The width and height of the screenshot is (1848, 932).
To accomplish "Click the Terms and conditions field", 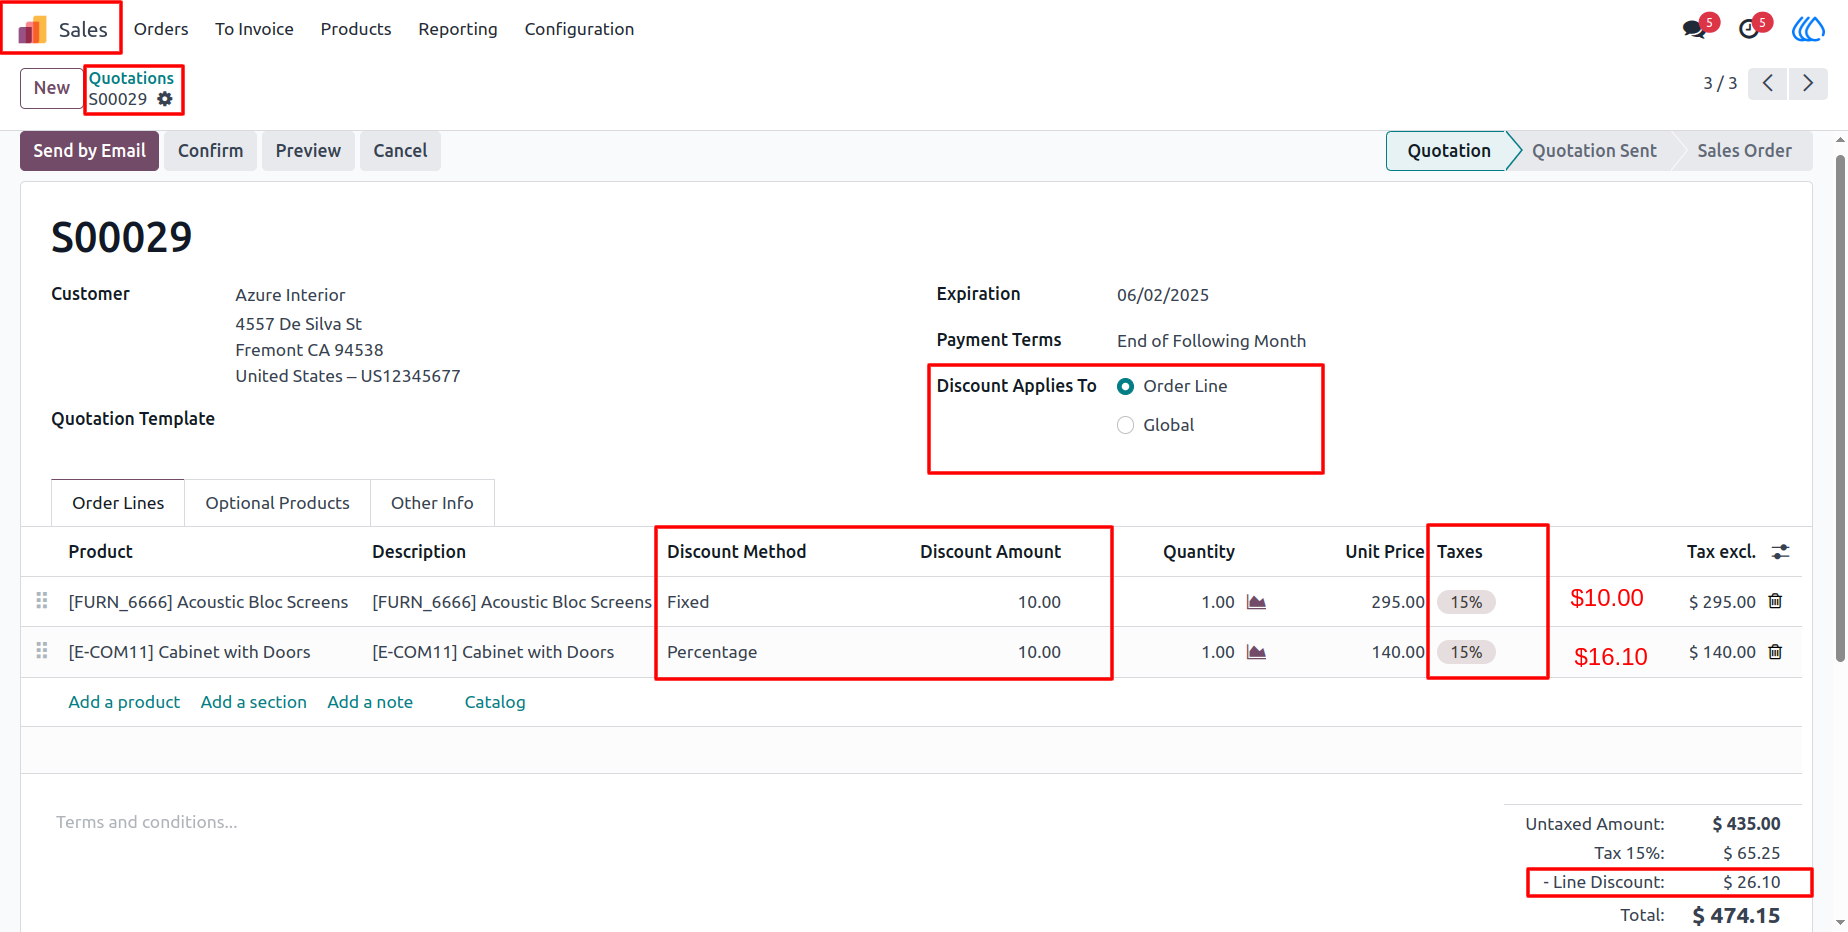I will click(146, 822).
